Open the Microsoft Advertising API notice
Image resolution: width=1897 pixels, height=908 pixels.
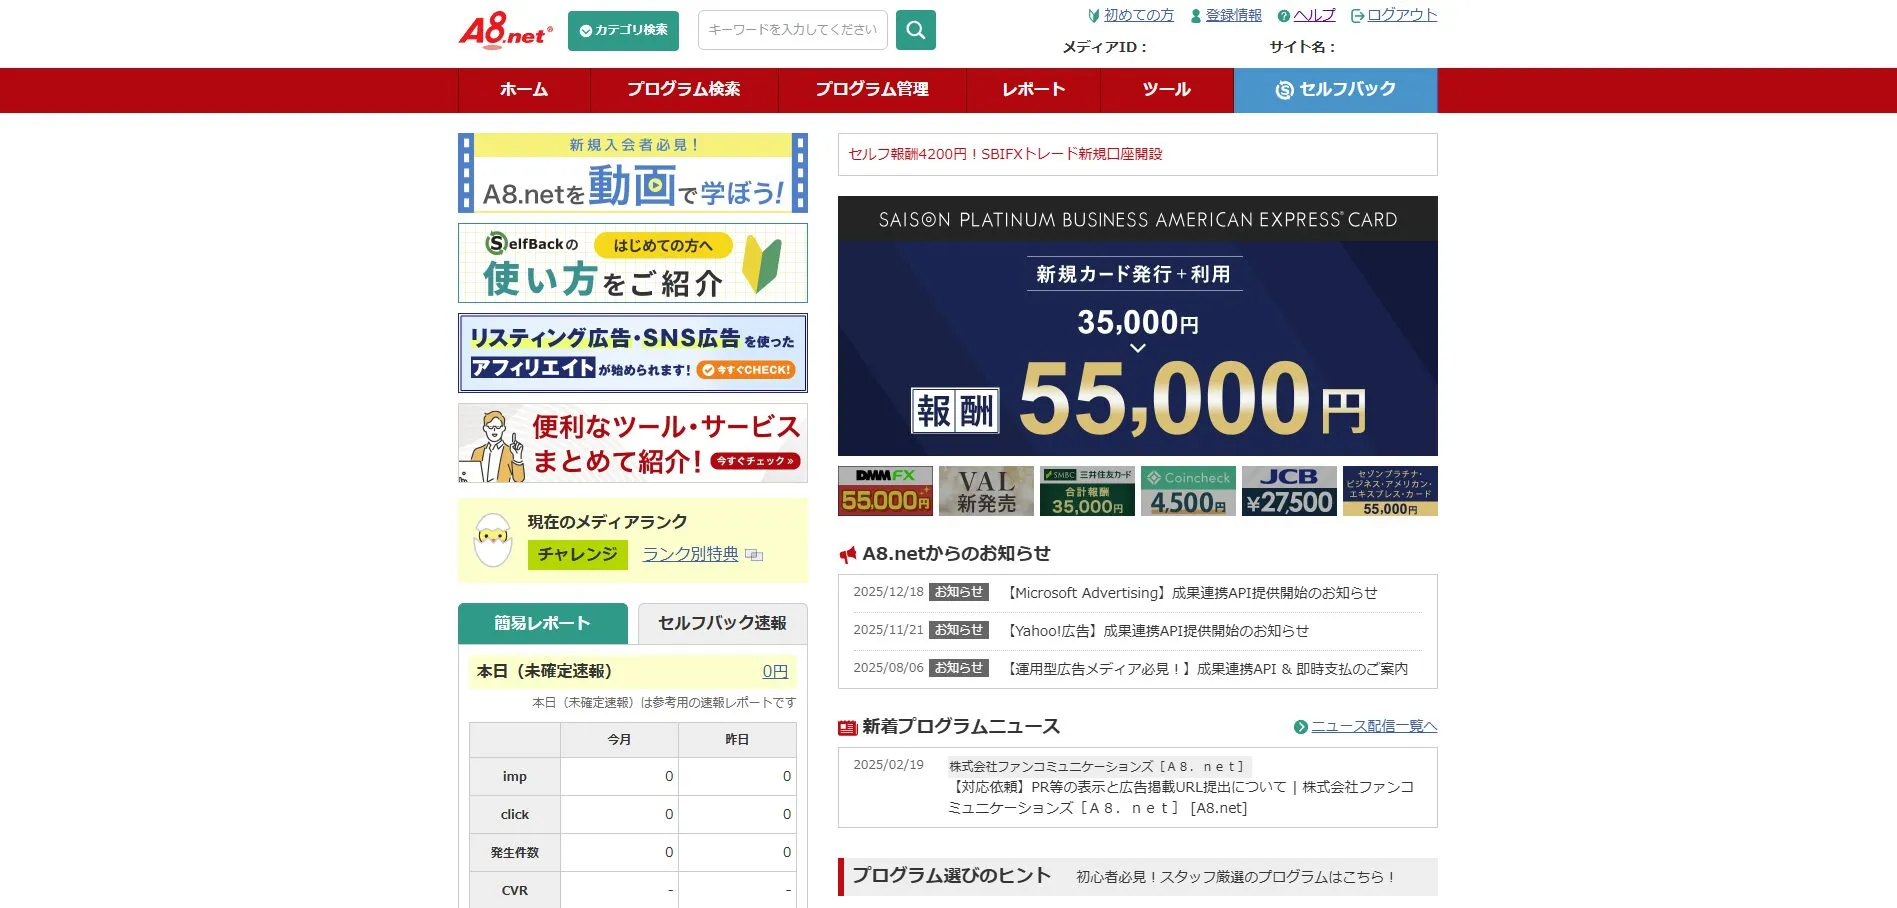click(x=1191, y=593)
